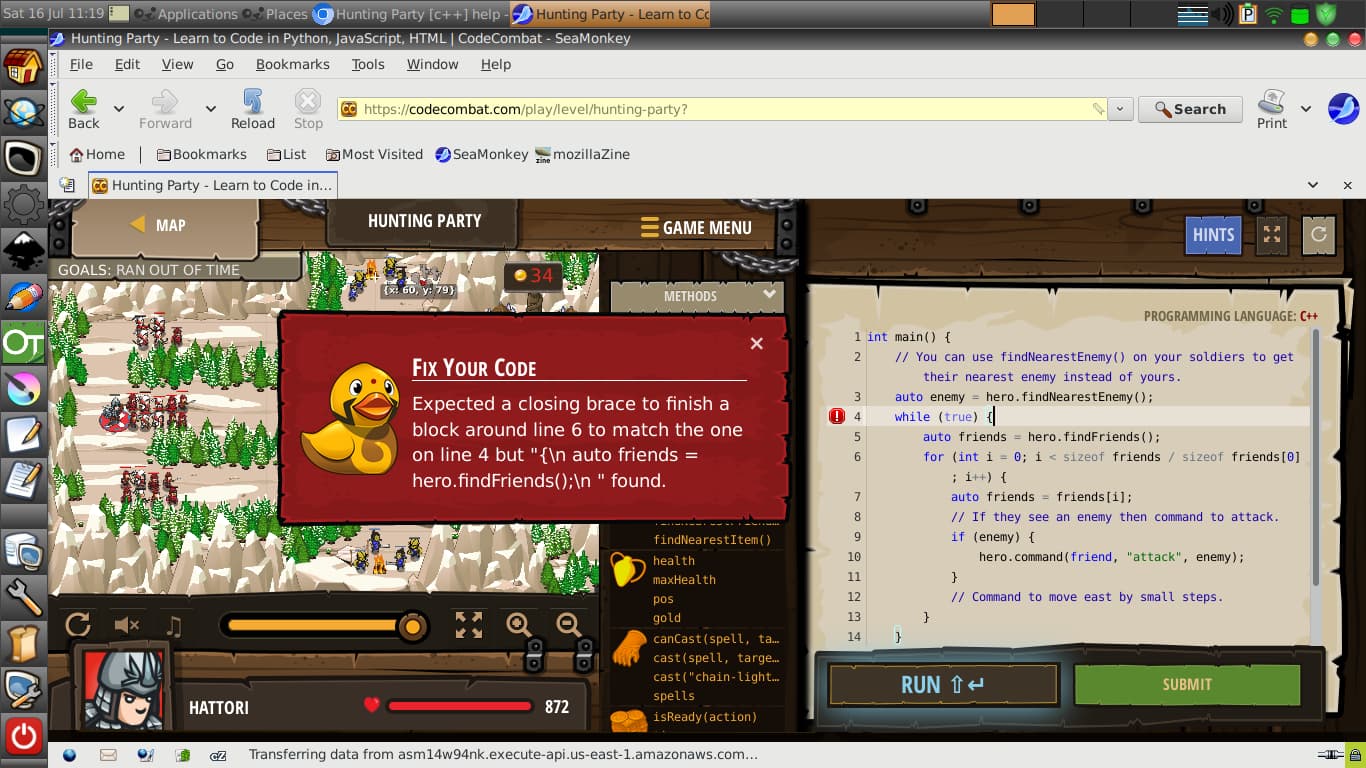This screenshot has width=1366, height=768.
Task: Open the File menu
Action: (x=81, y=64)
